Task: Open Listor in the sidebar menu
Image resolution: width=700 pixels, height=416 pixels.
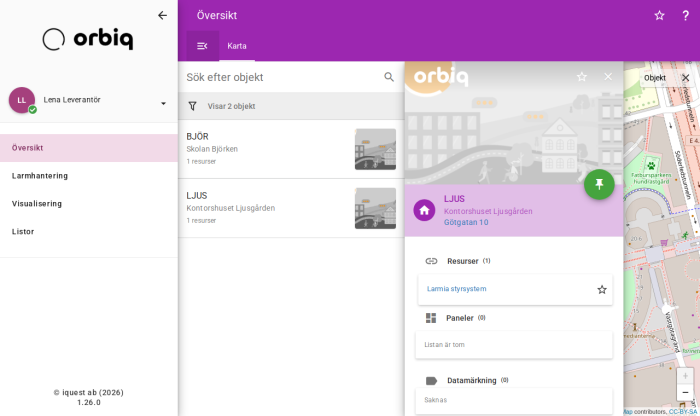Action: coord(89,232)
